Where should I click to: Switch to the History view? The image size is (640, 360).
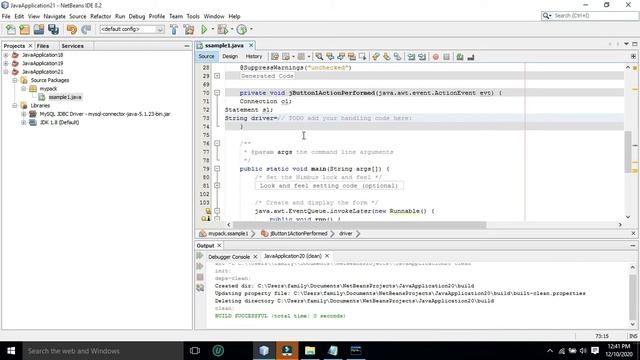[x=253, y=56]
